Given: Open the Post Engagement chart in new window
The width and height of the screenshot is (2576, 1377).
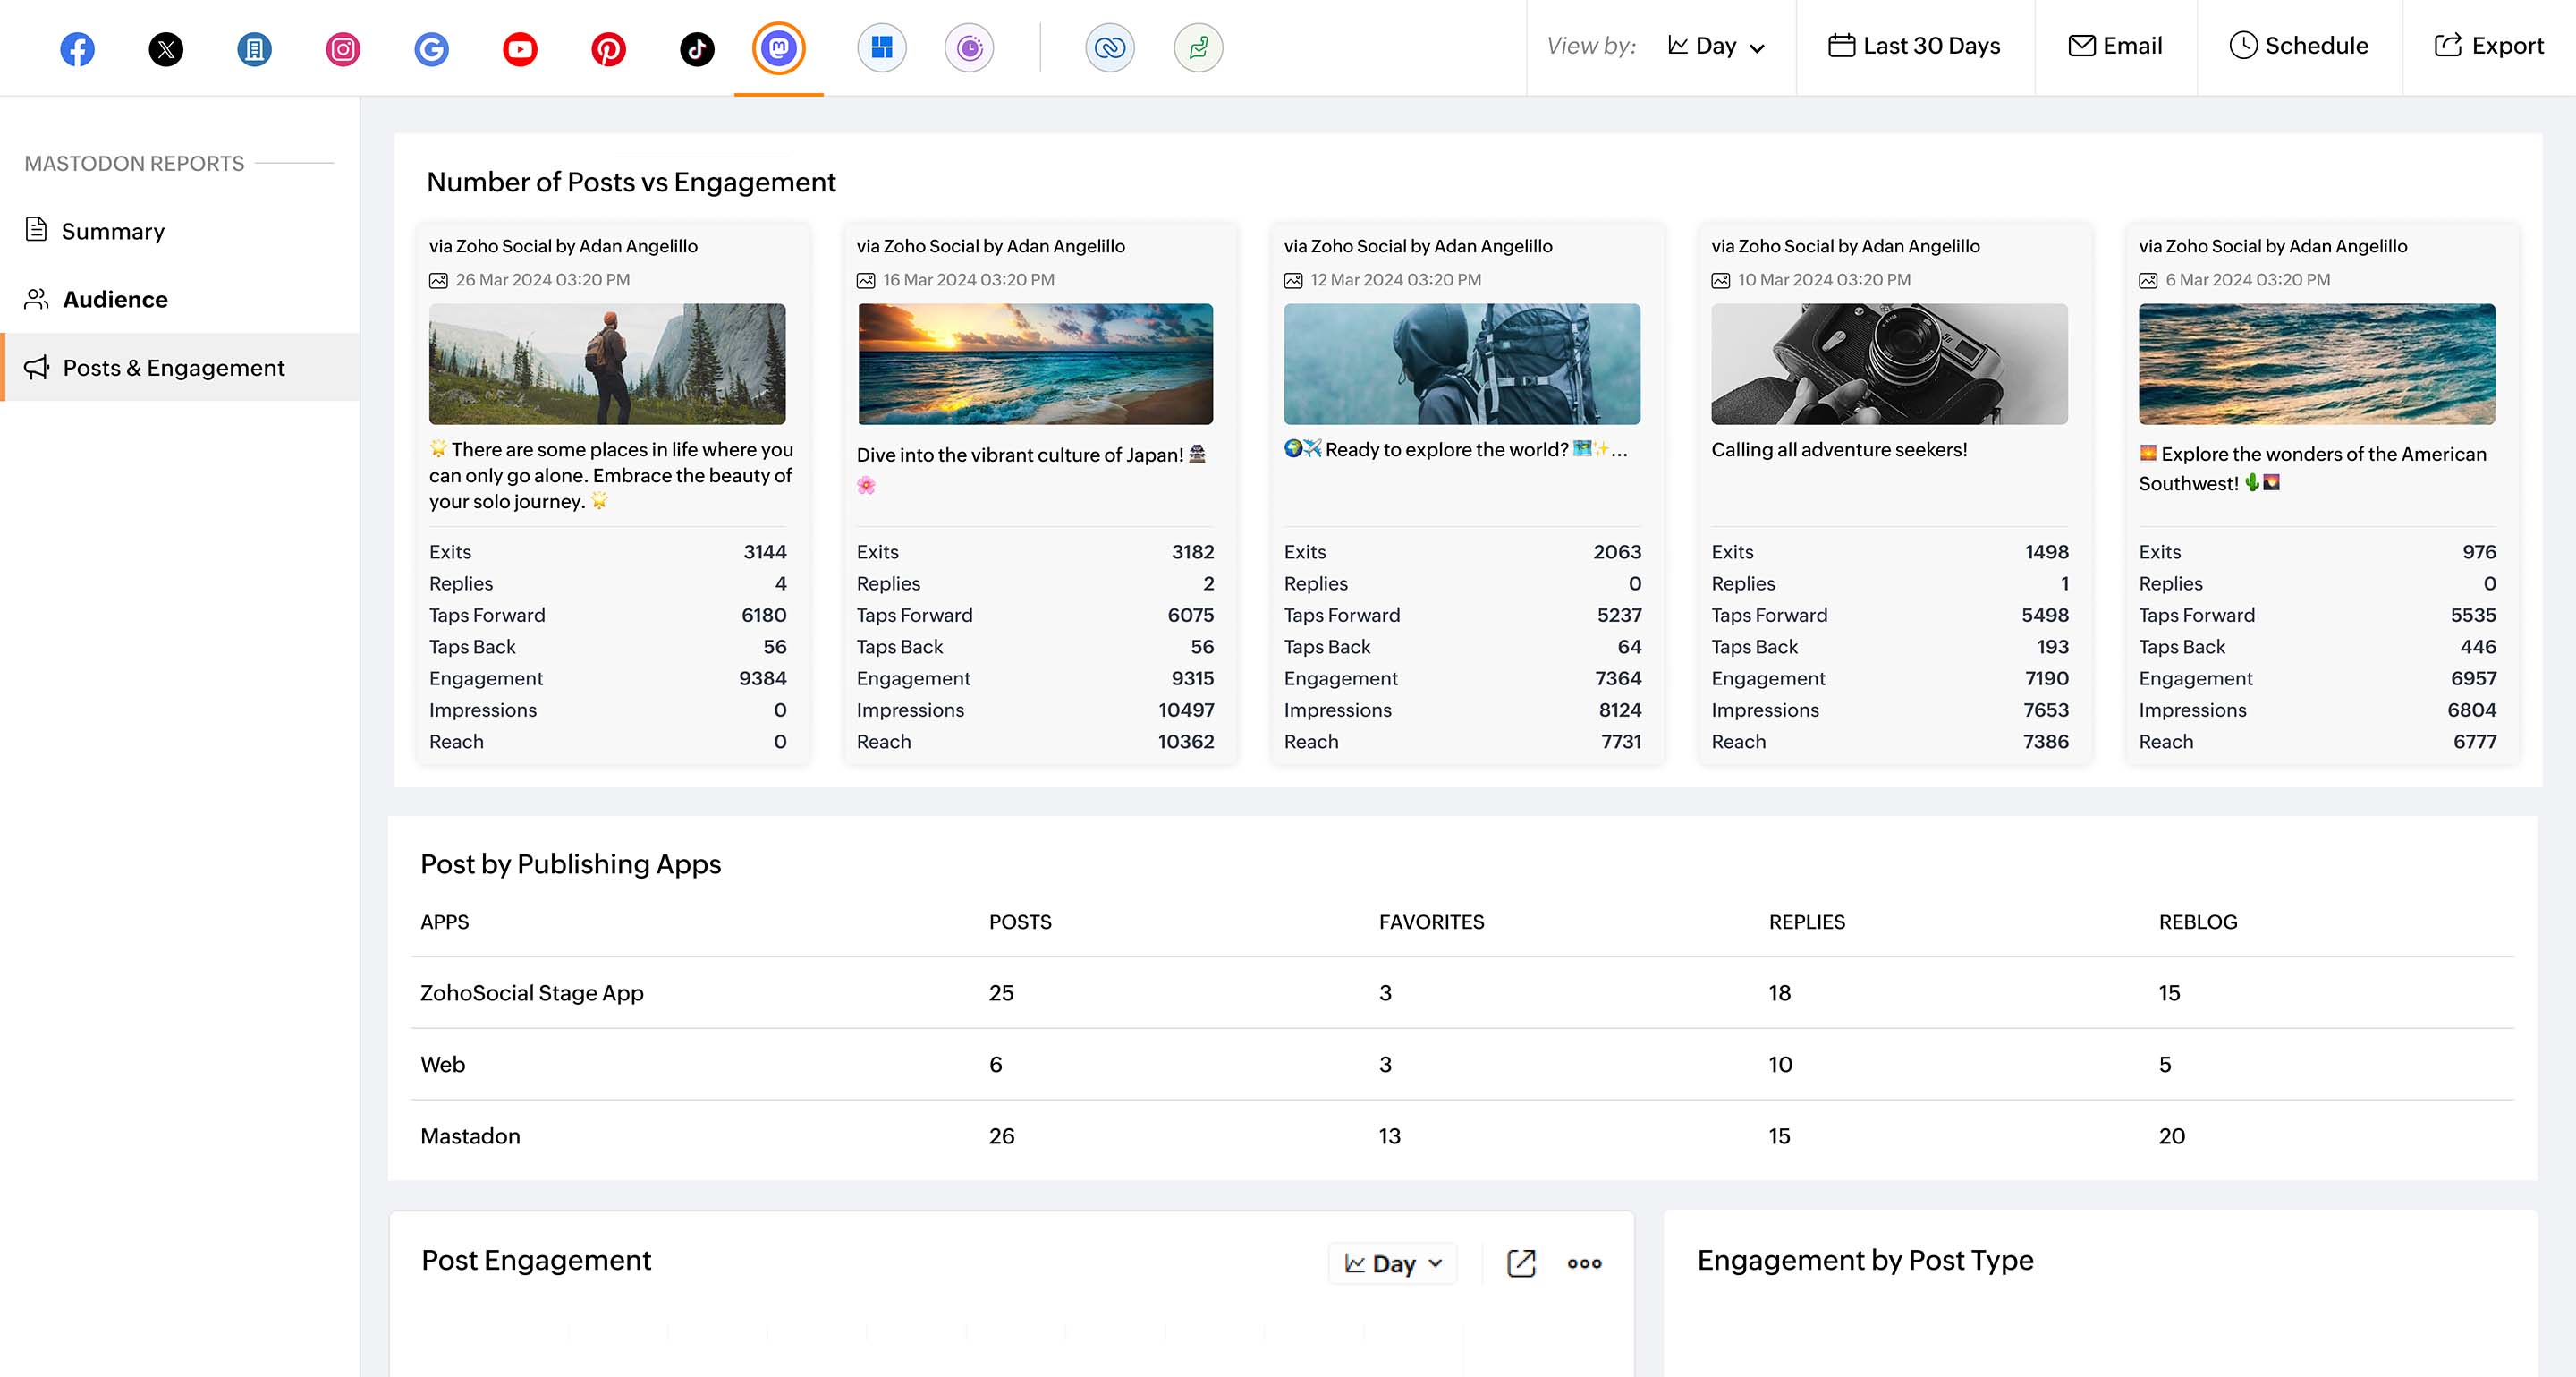Looking at the screenshot, I should pos(1521,1263).
